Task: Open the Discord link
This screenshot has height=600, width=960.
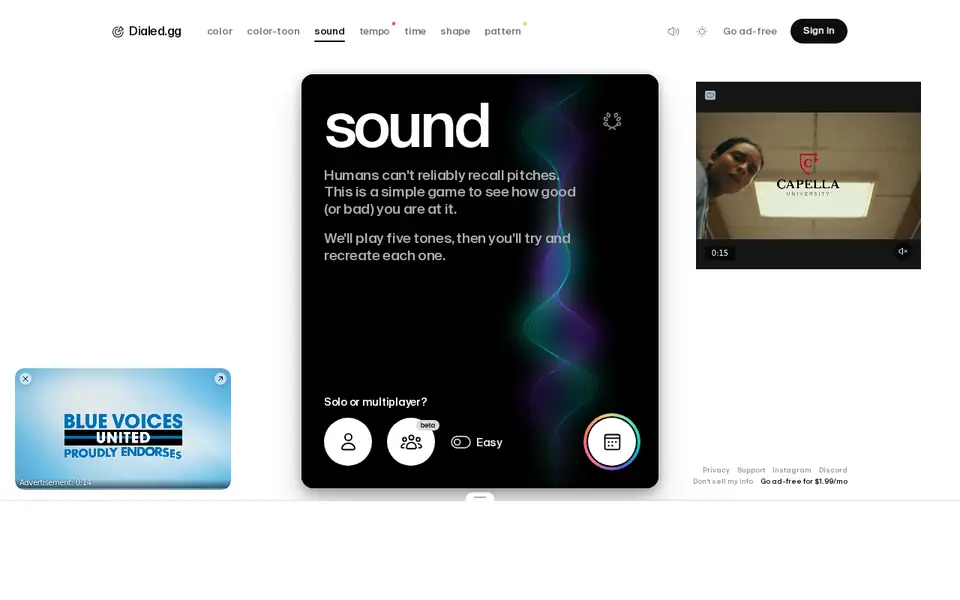Action: (x=833, y=470)
